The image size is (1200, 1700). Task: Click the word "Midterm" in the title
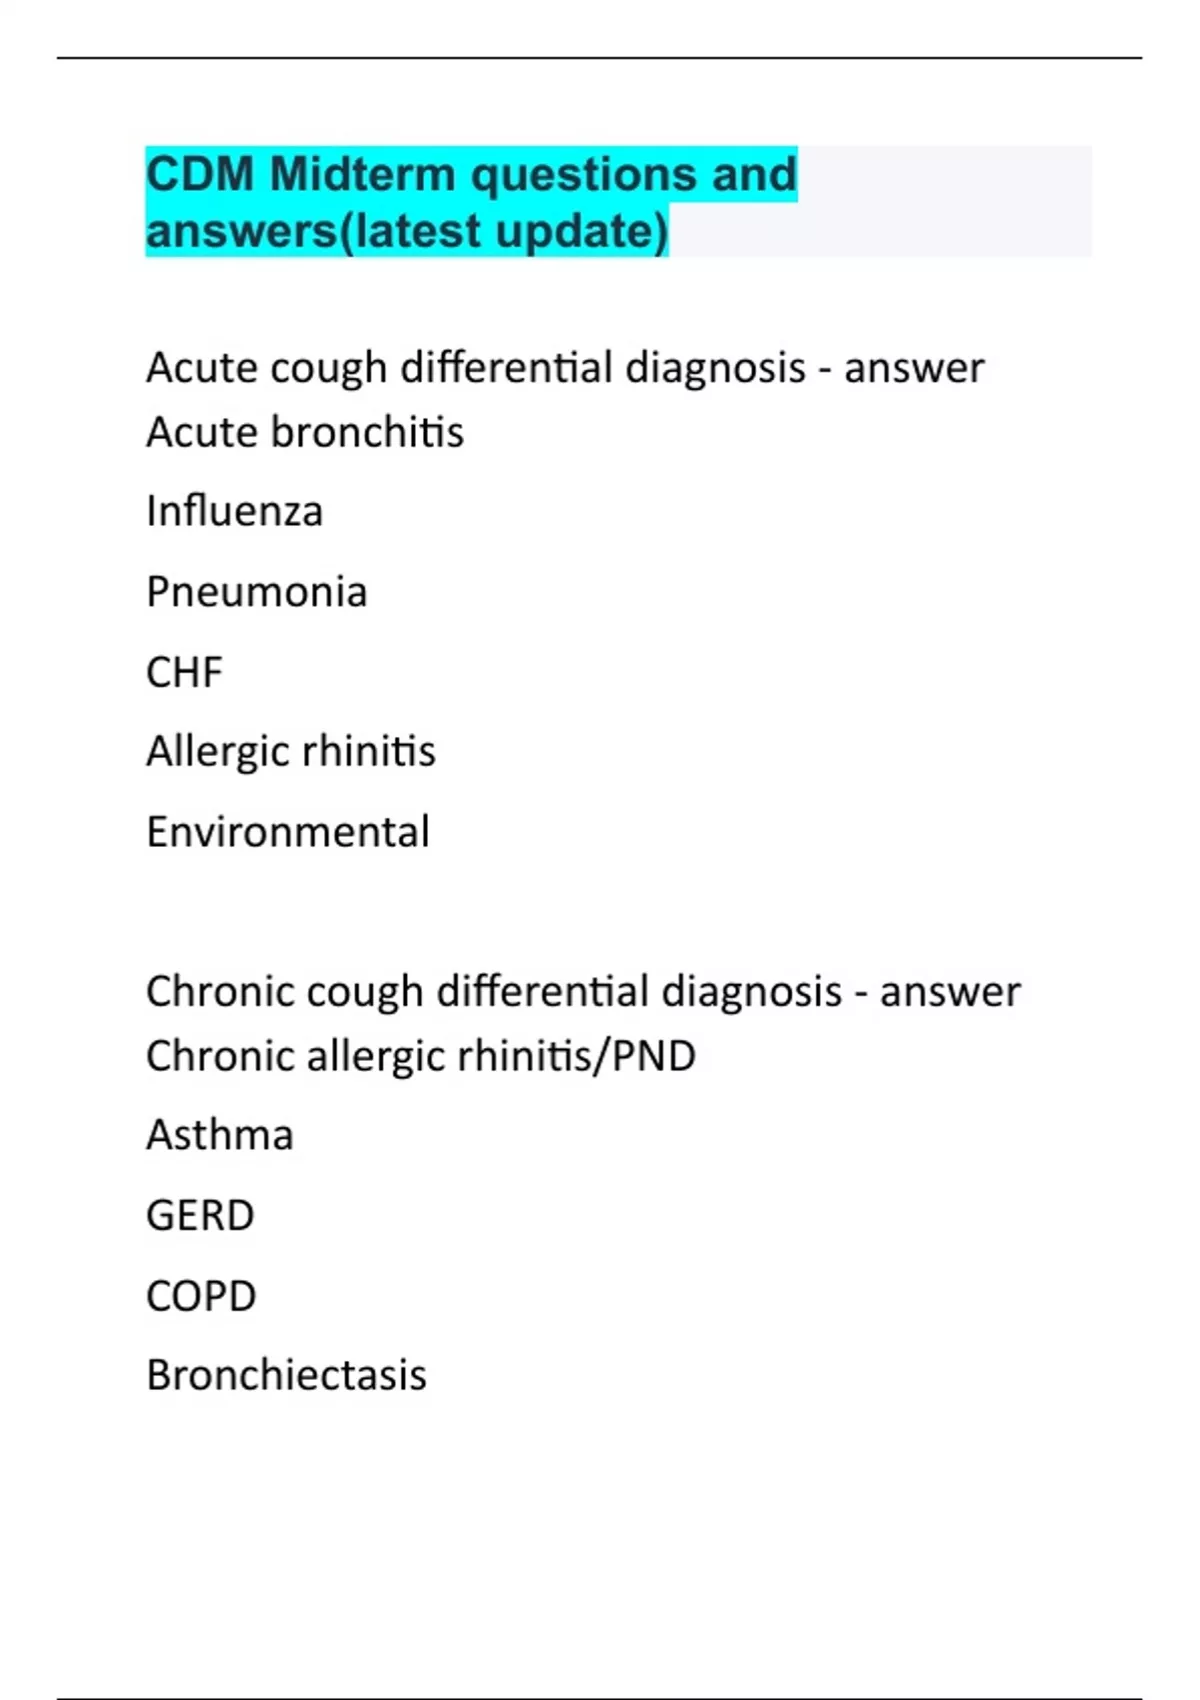362,175
